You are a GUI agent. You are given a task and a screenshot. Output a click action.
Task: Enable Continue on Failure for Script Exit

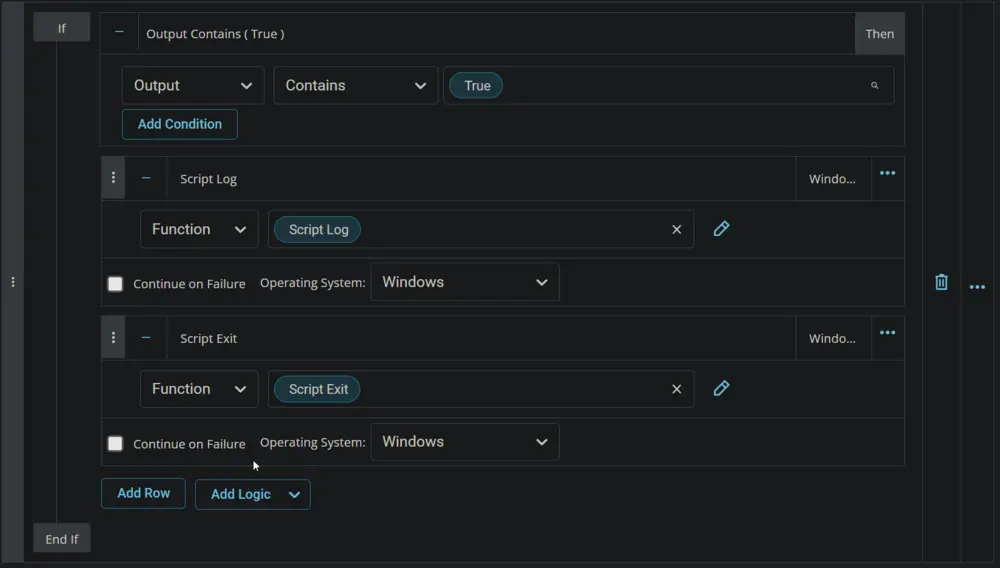click(115, 444)
